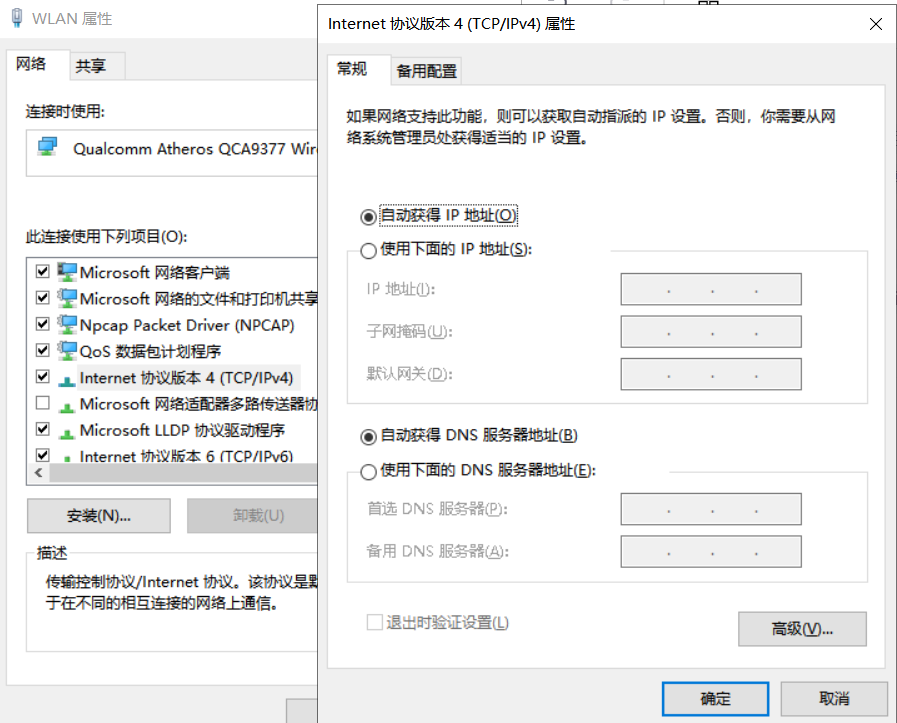
Task: Uncheck the Microsoft LLDP 协议驱动程序 checkbox
Action: (42, 429)
